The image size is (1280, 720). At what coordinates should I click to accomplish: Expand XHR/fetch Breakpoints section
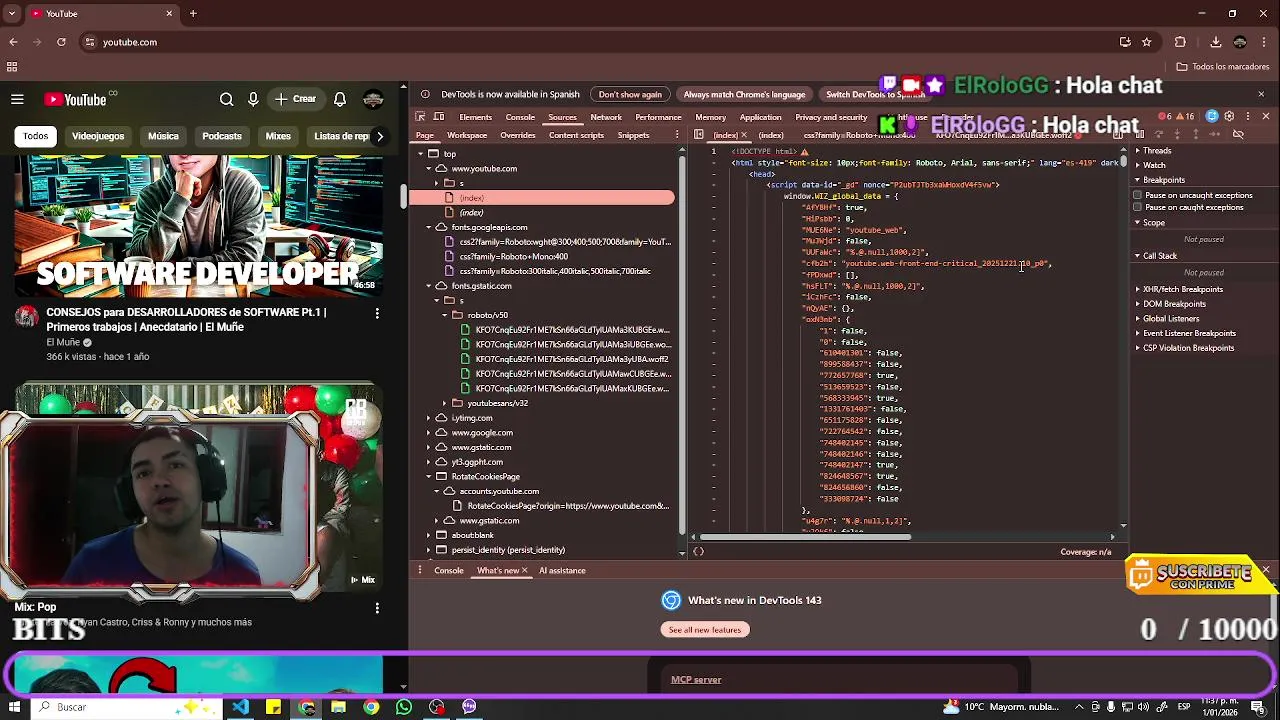click(x=1138, y=289)
